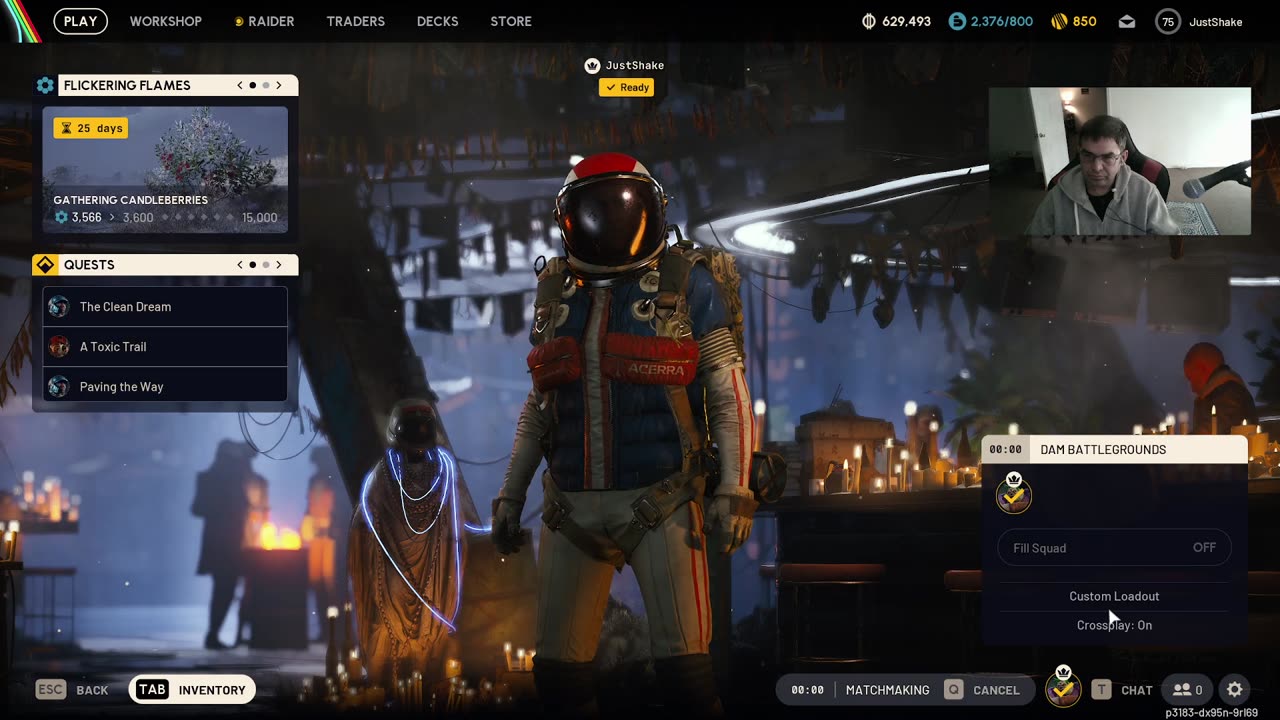Open the Gathering Candleberries event card
1280x720 pixels.
click(x=165, y=169)
